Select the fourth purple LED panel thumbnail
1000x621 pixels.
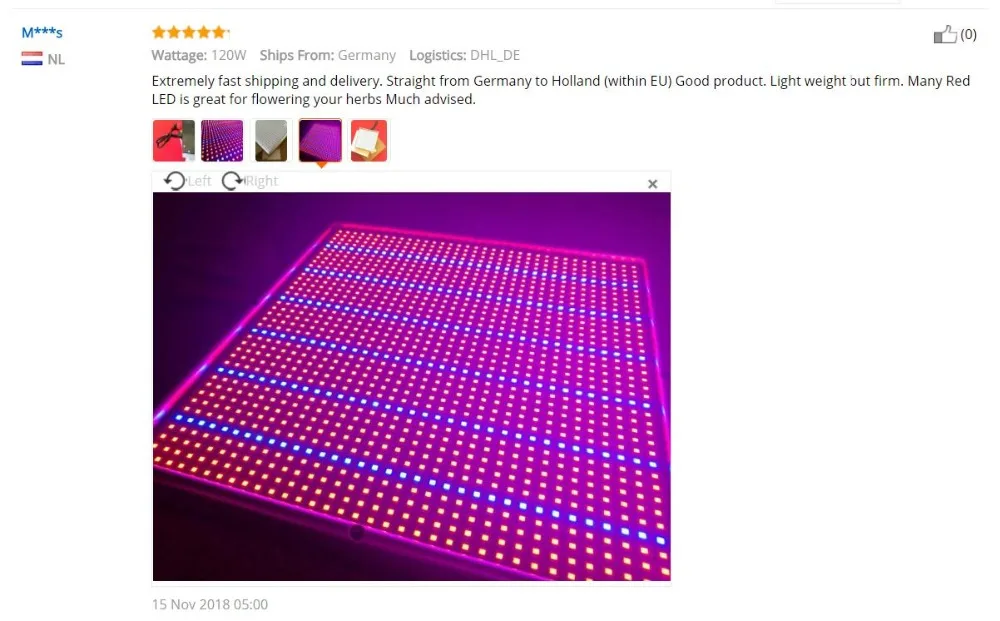320,140
